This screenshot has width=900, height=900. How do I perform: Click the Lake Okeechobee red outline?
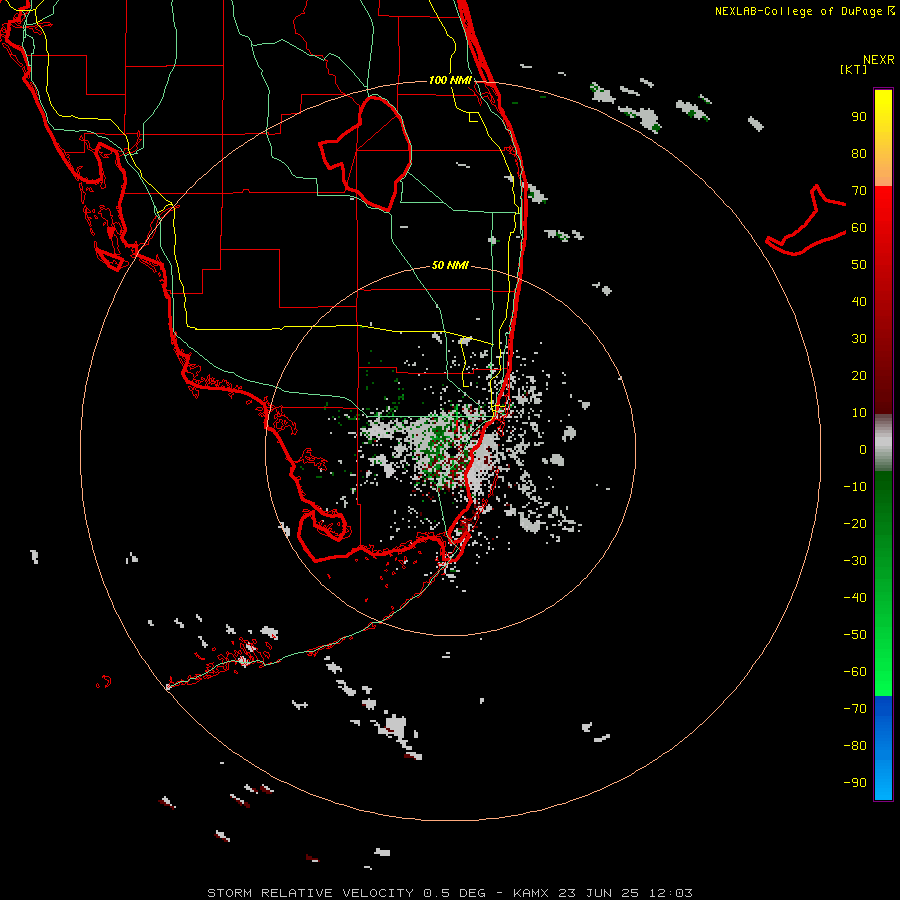[x=365, y=153]
